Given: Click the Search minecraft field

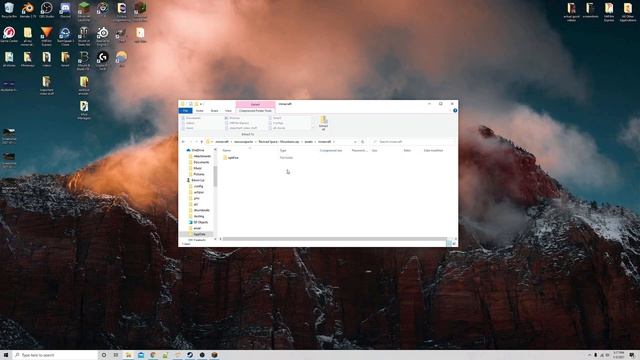Looking at the screenshot, I should pos(413,142).
